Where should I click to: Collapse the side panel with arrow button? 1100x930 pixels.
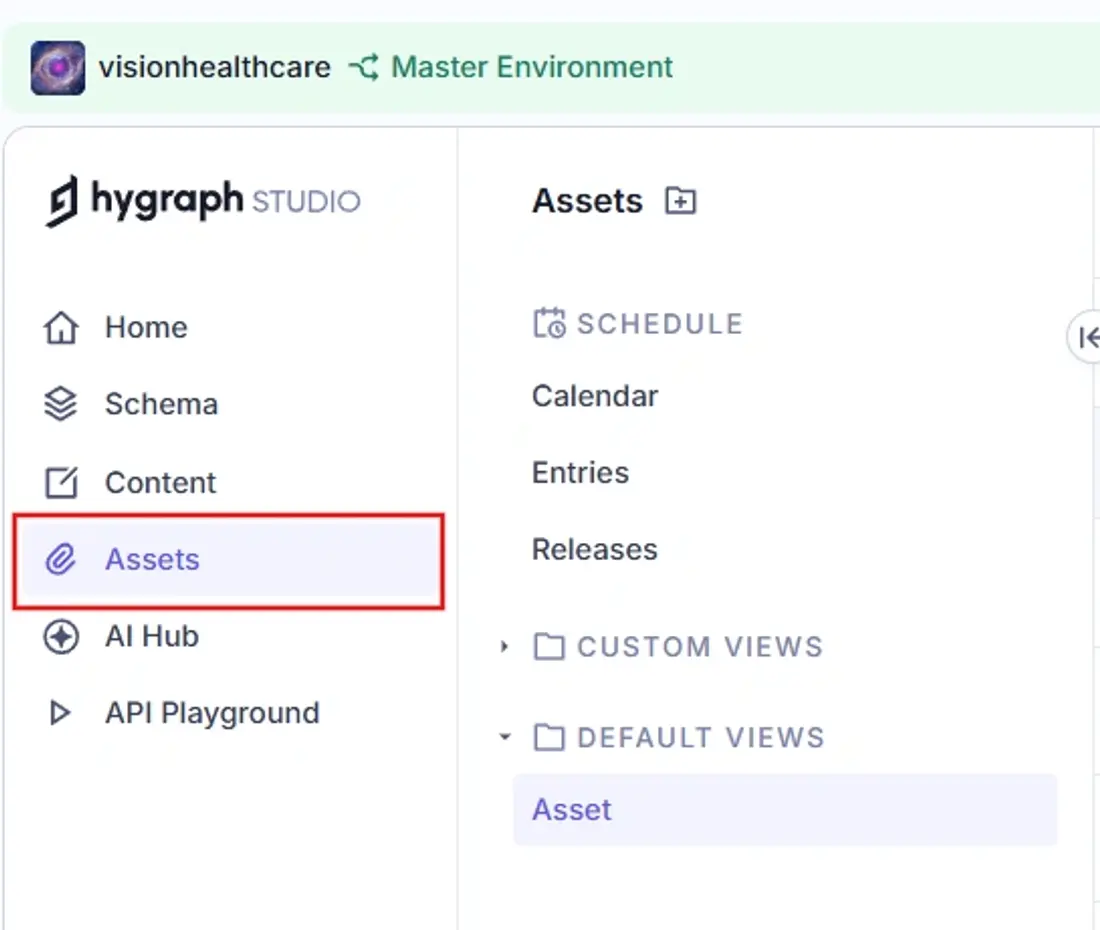pos(1086,337)
